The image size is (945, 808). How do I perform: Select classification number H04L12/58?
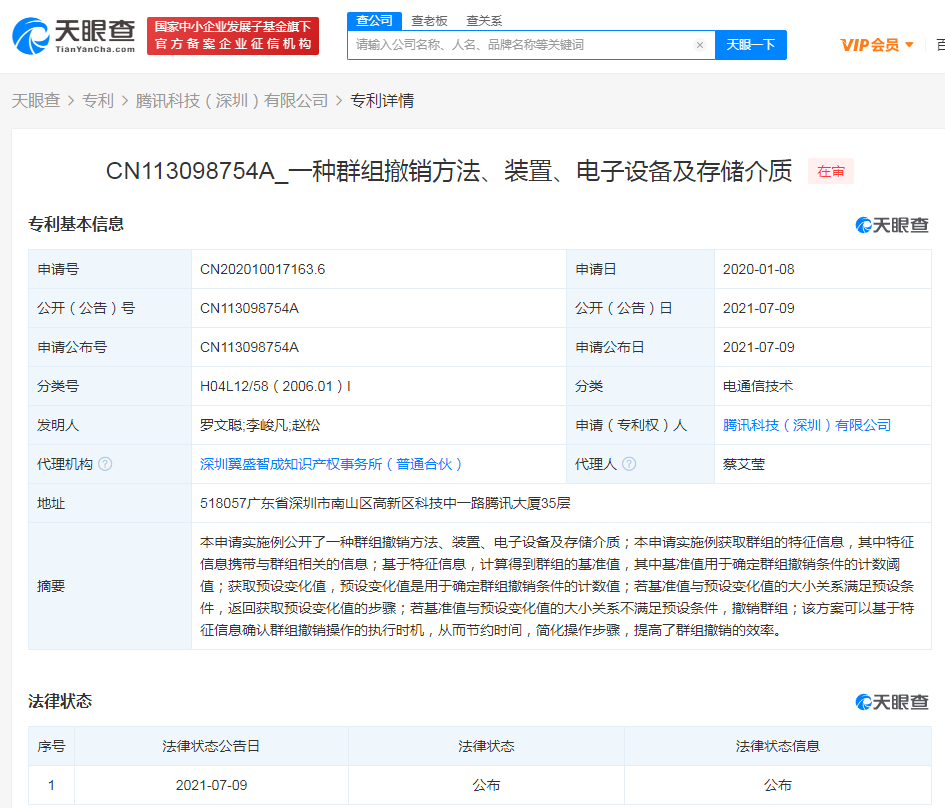[275, 386]
